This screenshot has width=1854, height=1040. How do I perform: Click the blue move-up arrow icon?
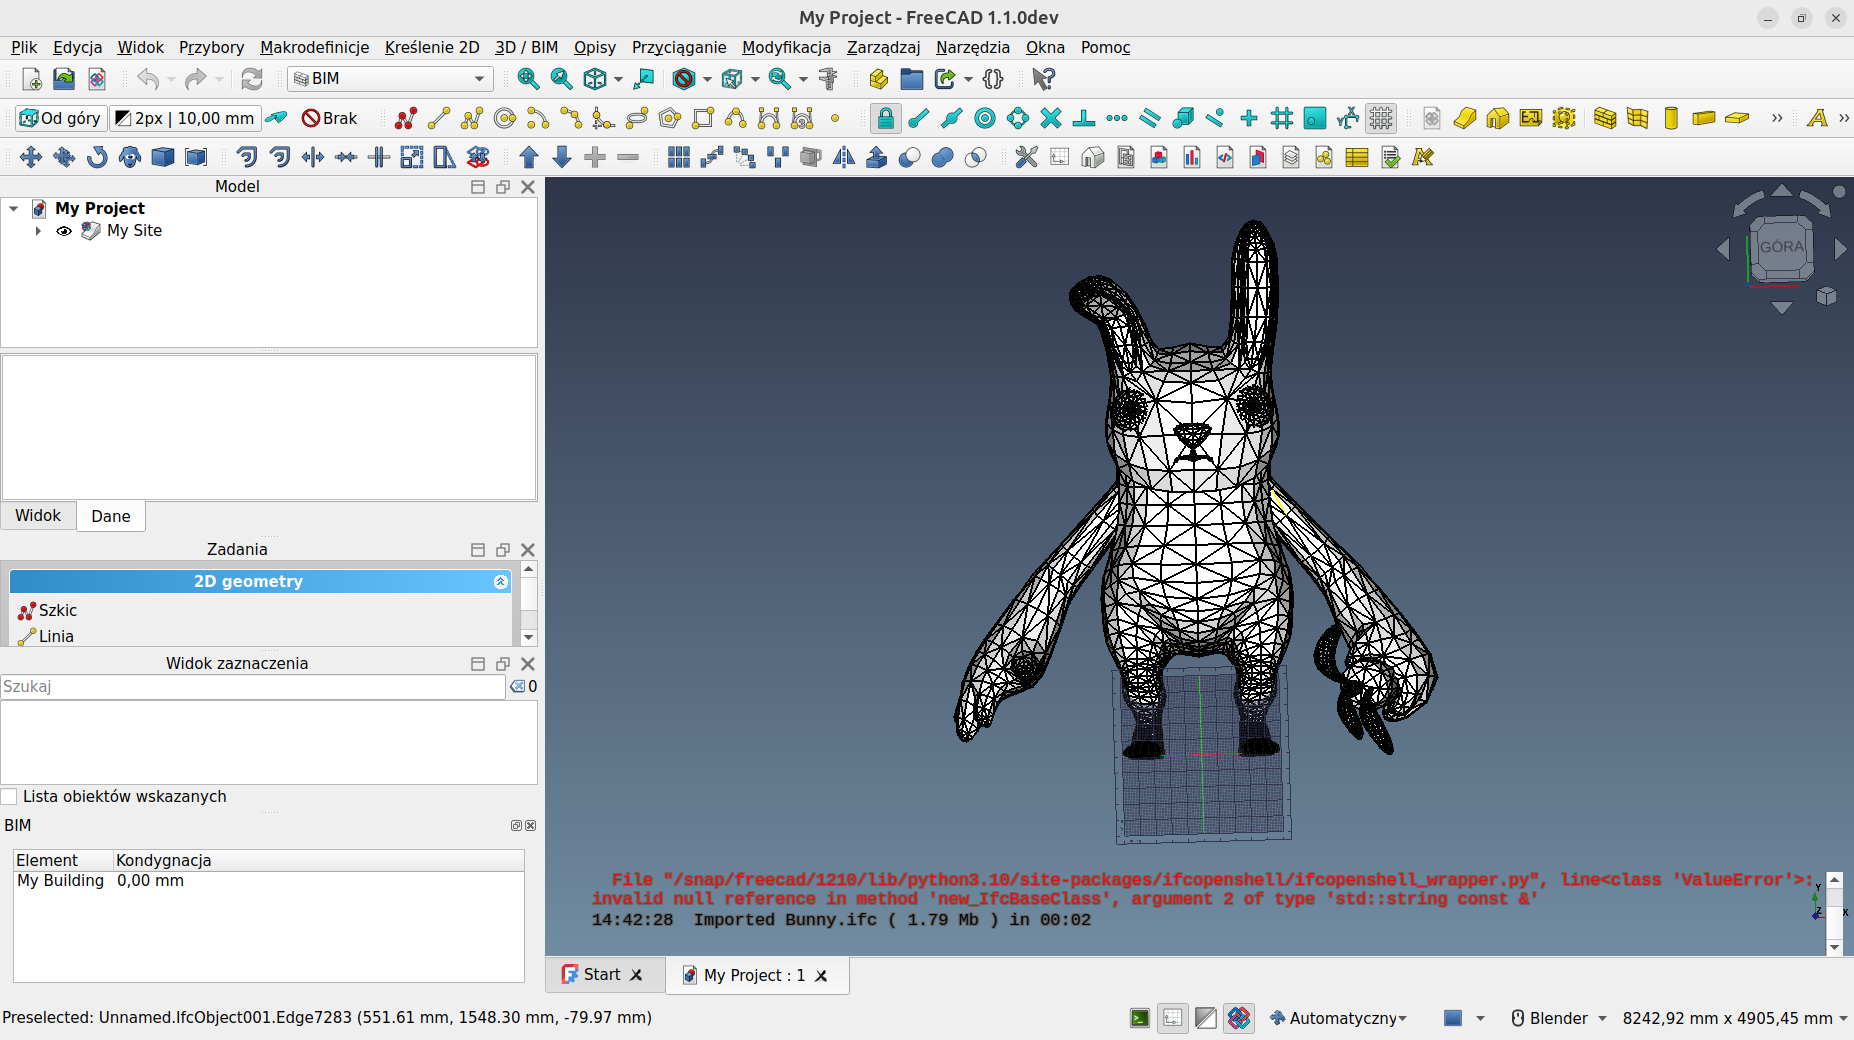click(529, 157)
